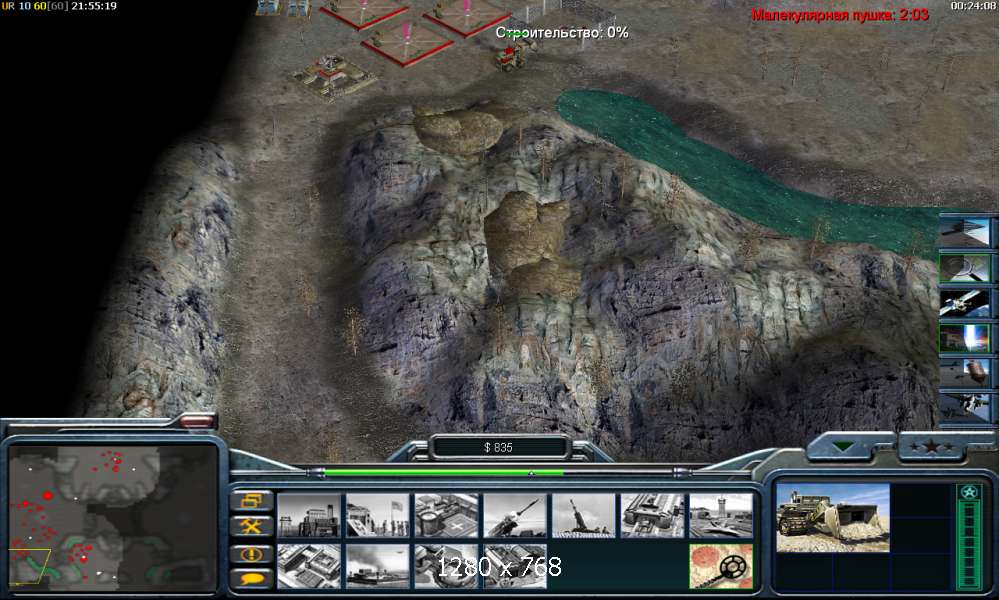Pick the Airfield icon with control tower
The image size is (999, 600).
(x=721, y=515)
